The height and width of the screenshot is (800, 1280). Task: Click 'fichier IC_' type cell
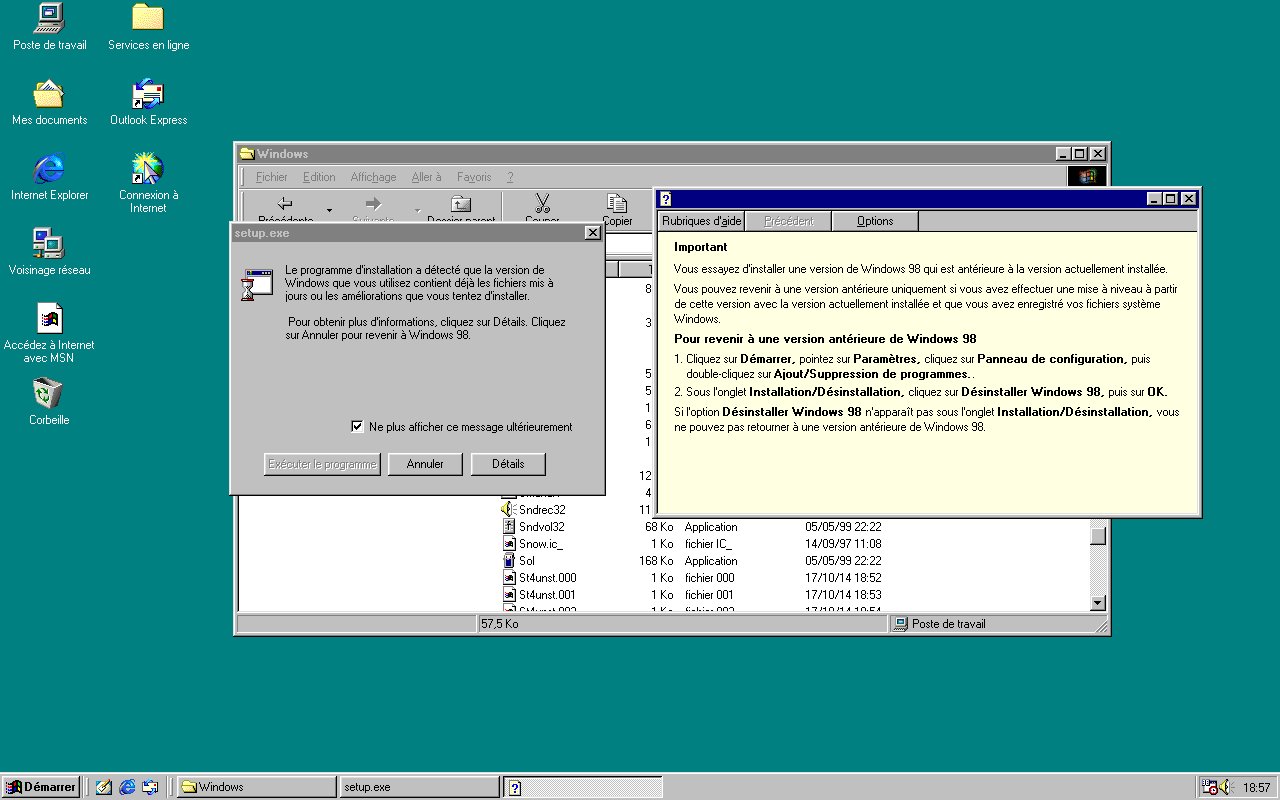709,544
